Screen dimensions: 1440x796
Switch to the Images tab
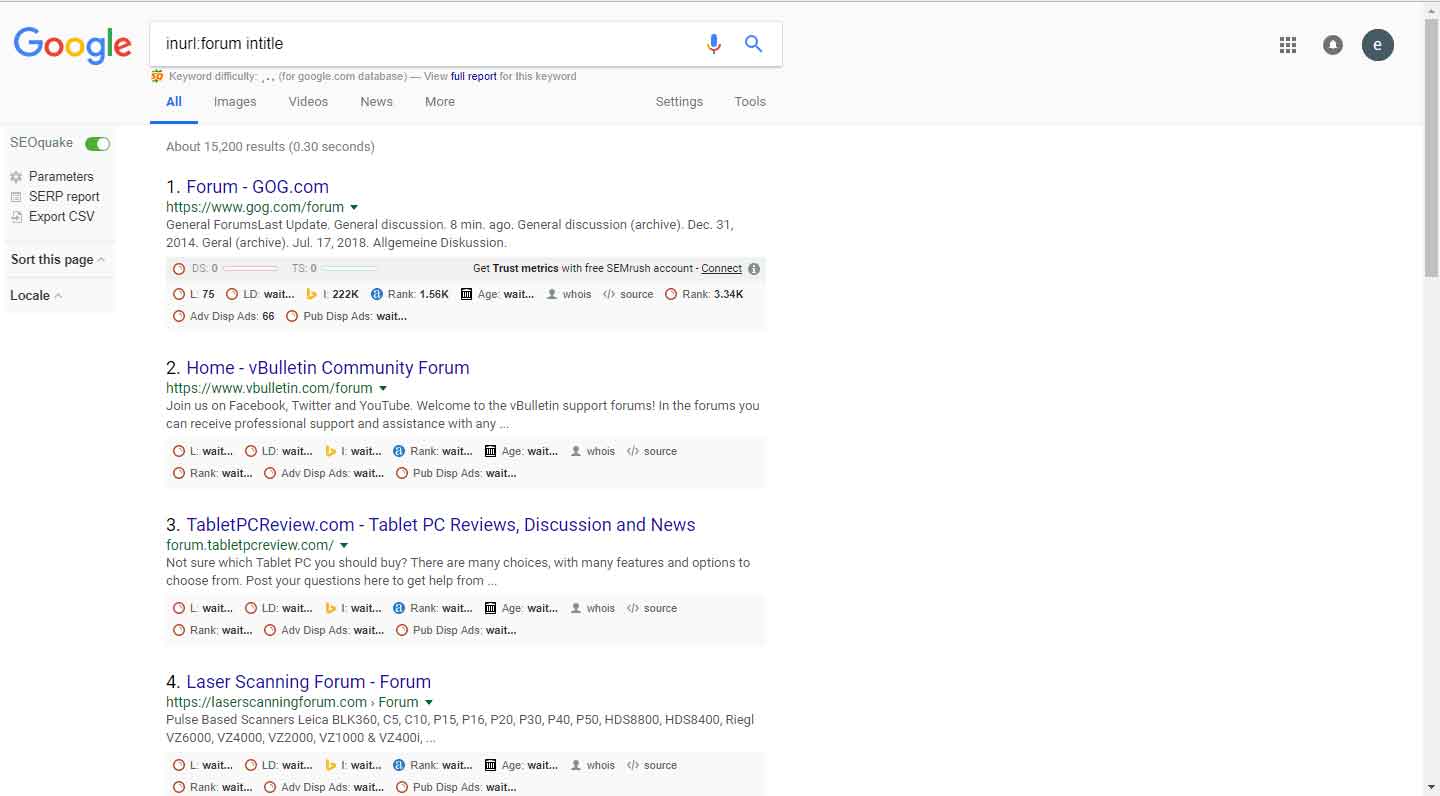(235, 102)
